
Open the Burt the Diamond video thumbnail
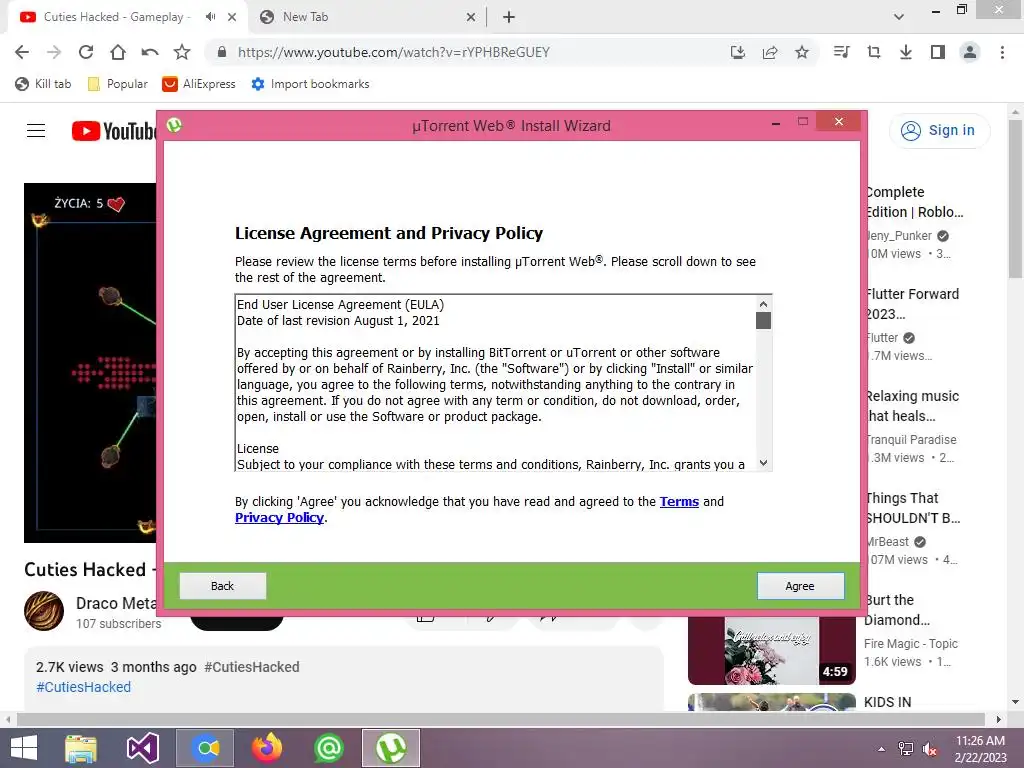point(771,650)
